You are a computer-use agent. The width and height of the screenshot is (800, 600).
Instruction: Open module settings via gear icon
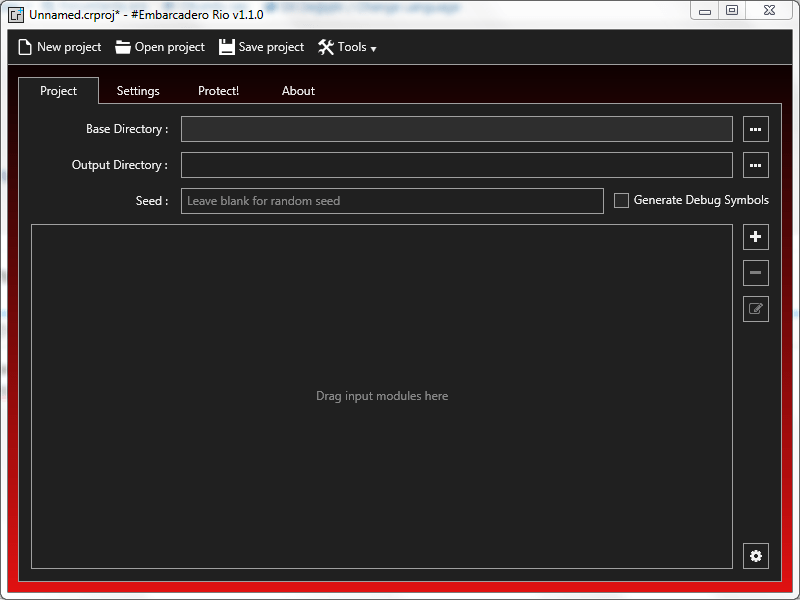click(x=756, y=556)
